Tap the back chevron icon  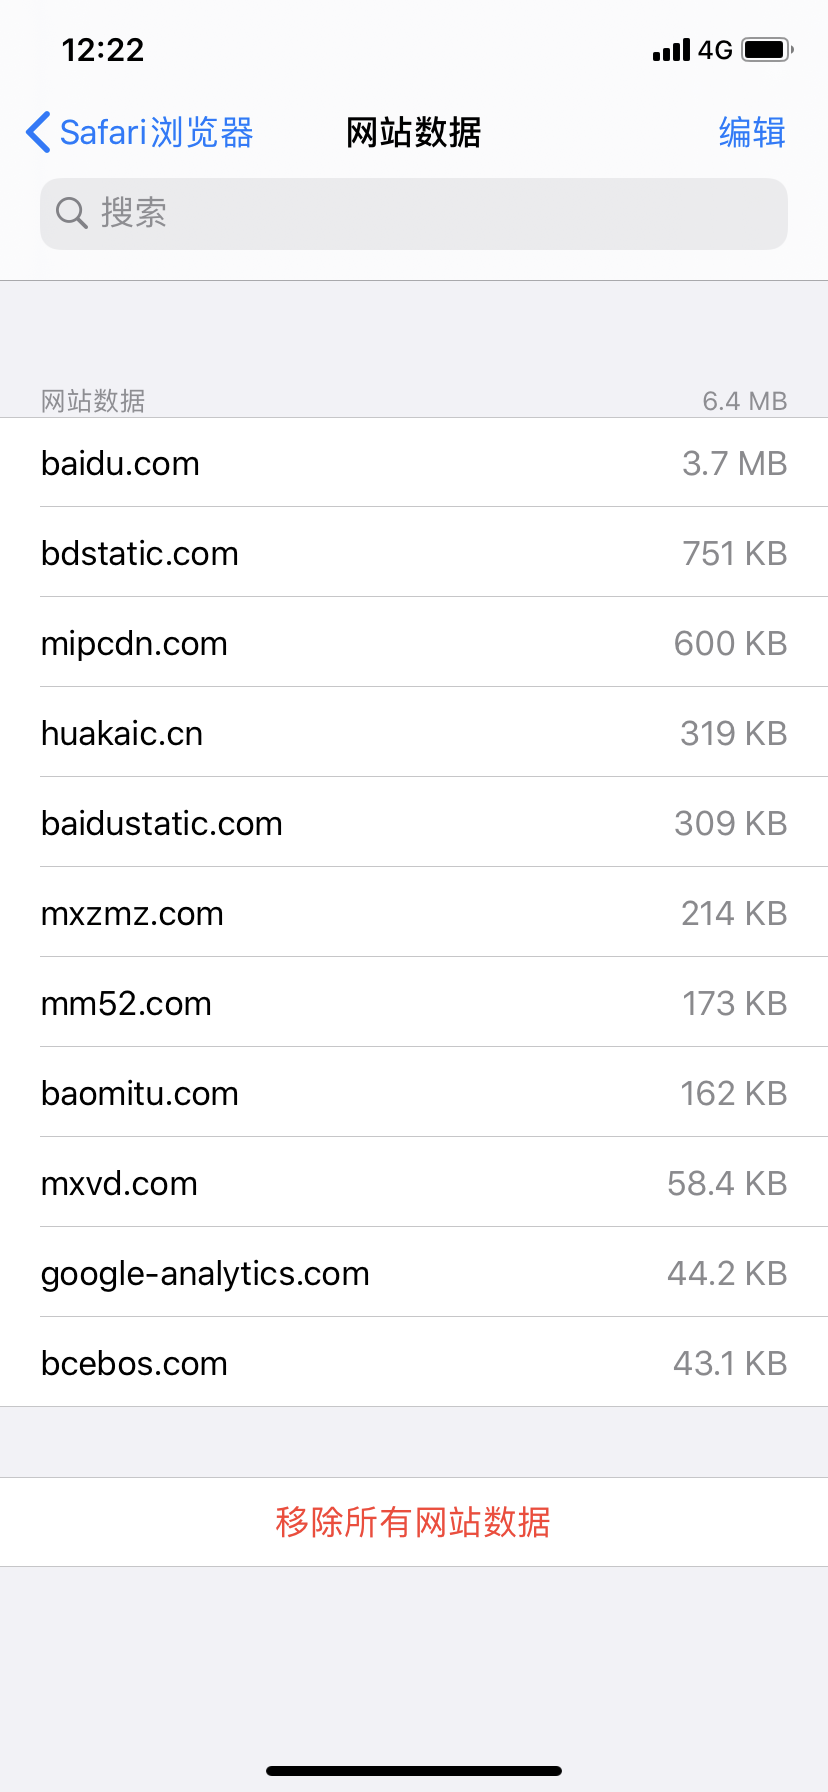[38, 132]
